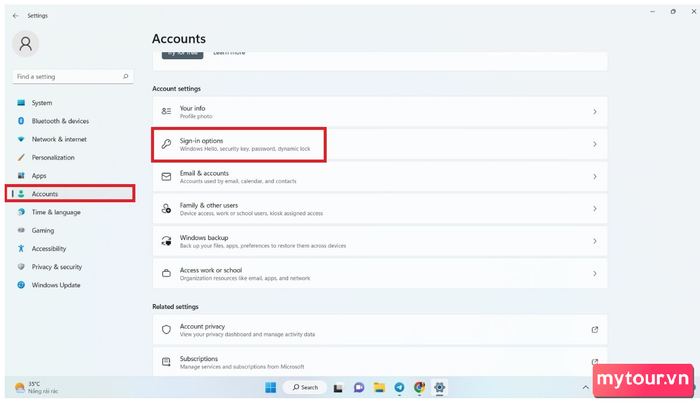
Task: Click the taskbar Search box
Action: coord(305,388)
